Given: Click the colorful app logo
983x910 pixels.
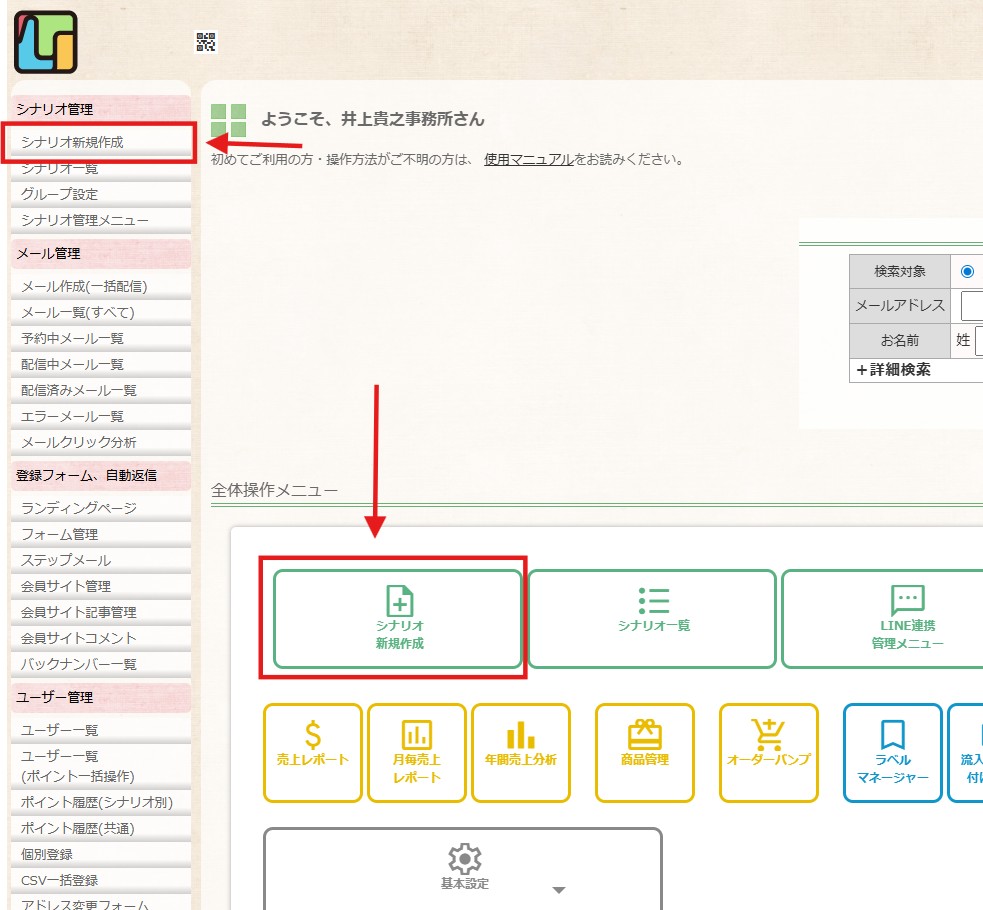Looking at the screenshot, I should 46,43.
